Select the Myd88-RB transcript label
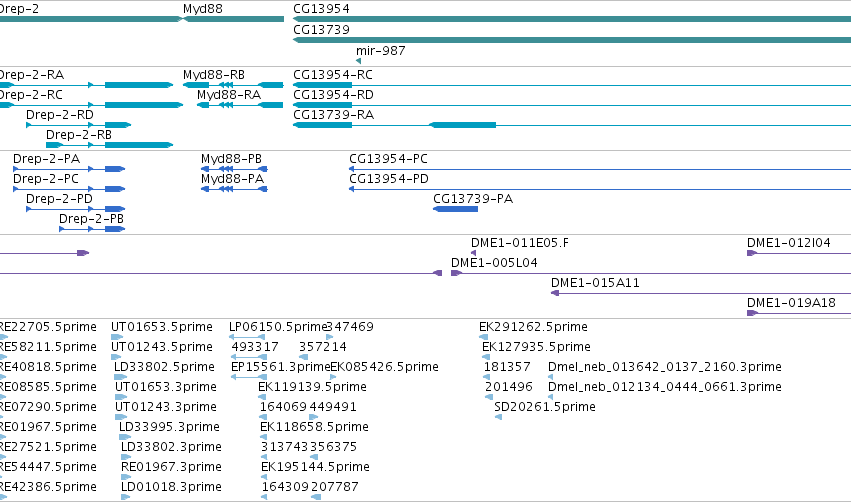The image size is (851, 502). coord(214,74)
